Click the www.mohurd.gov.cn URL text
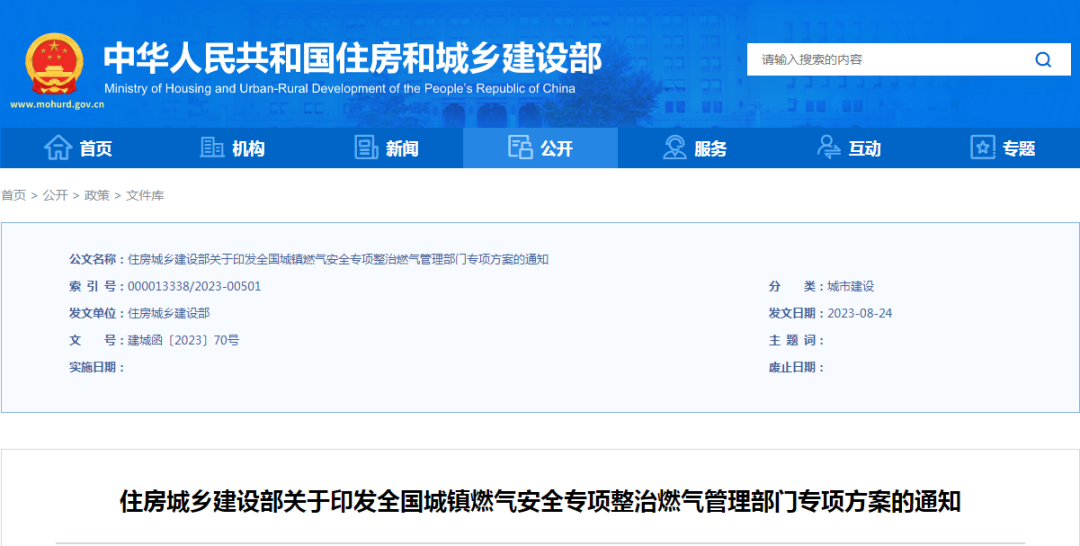 [x=57, y=105]
